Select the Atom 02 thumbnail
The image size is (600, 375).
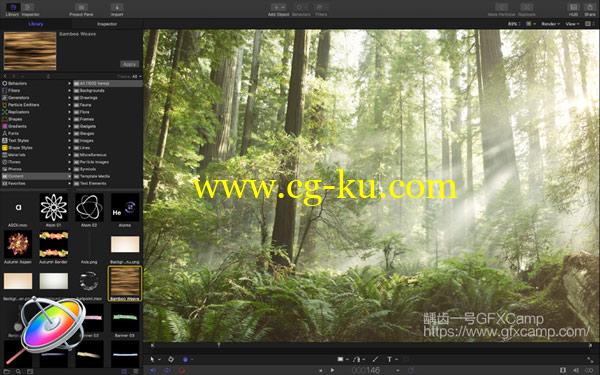[89, 207]
